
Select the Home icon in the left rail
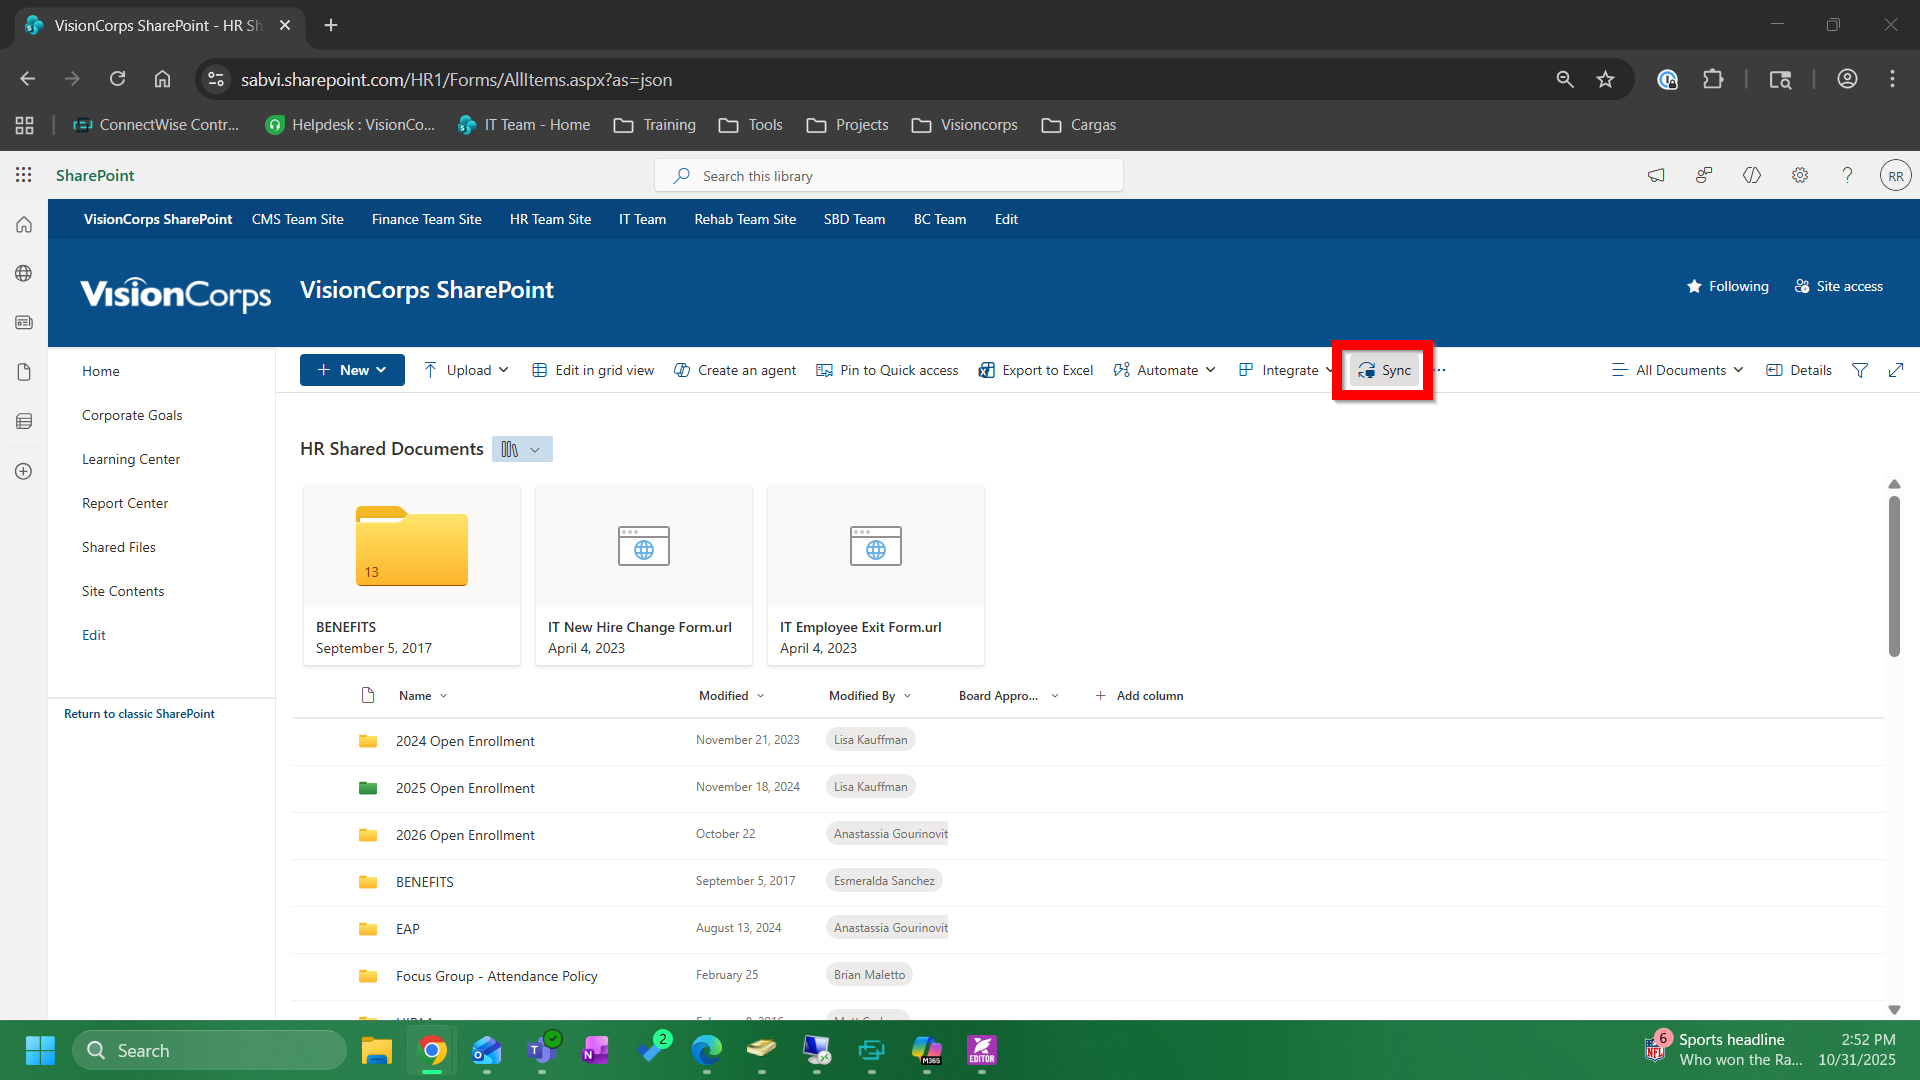tap(23, 224)
